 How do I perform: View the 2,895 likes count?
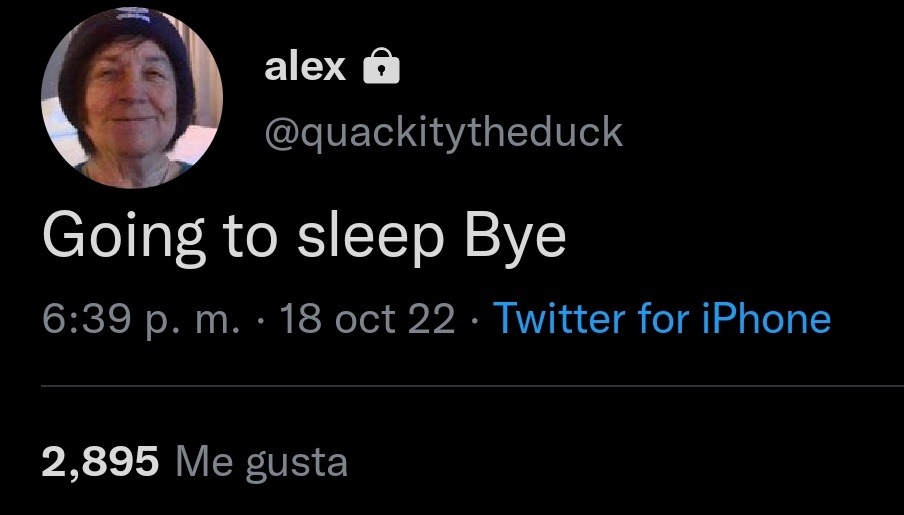pyautogui.click(x=100, y=462)
